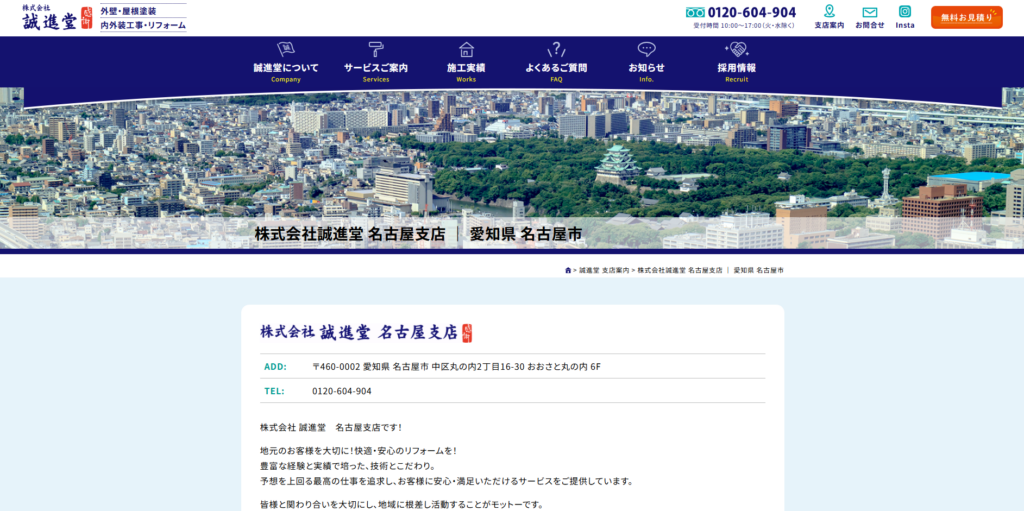Image resolution: width=1024 pixels, height=511 pixels.
Task: Click the 内外装工事・リフォーム tagline text
Action: [143, 25]
